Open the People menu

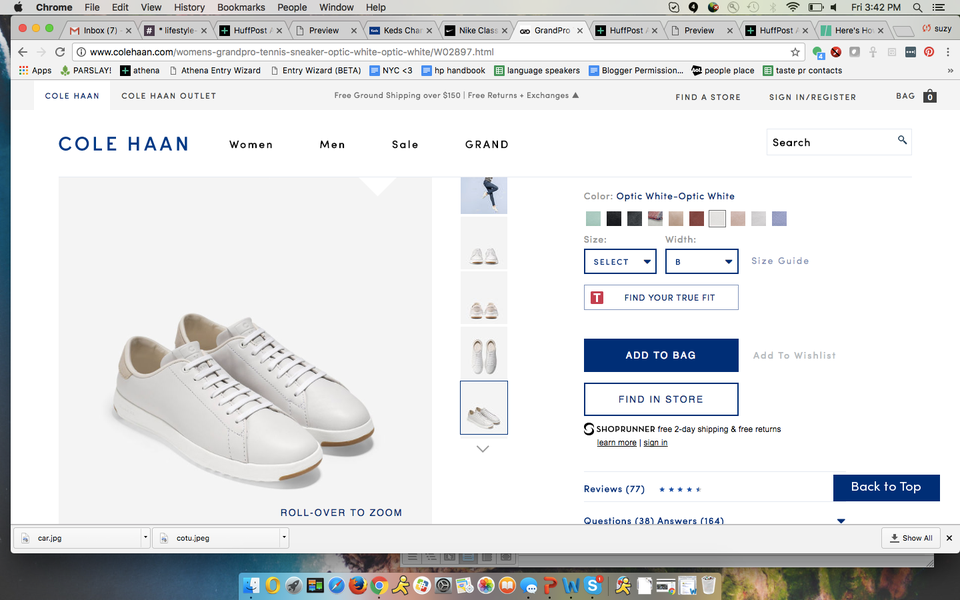tap(292, 7)
